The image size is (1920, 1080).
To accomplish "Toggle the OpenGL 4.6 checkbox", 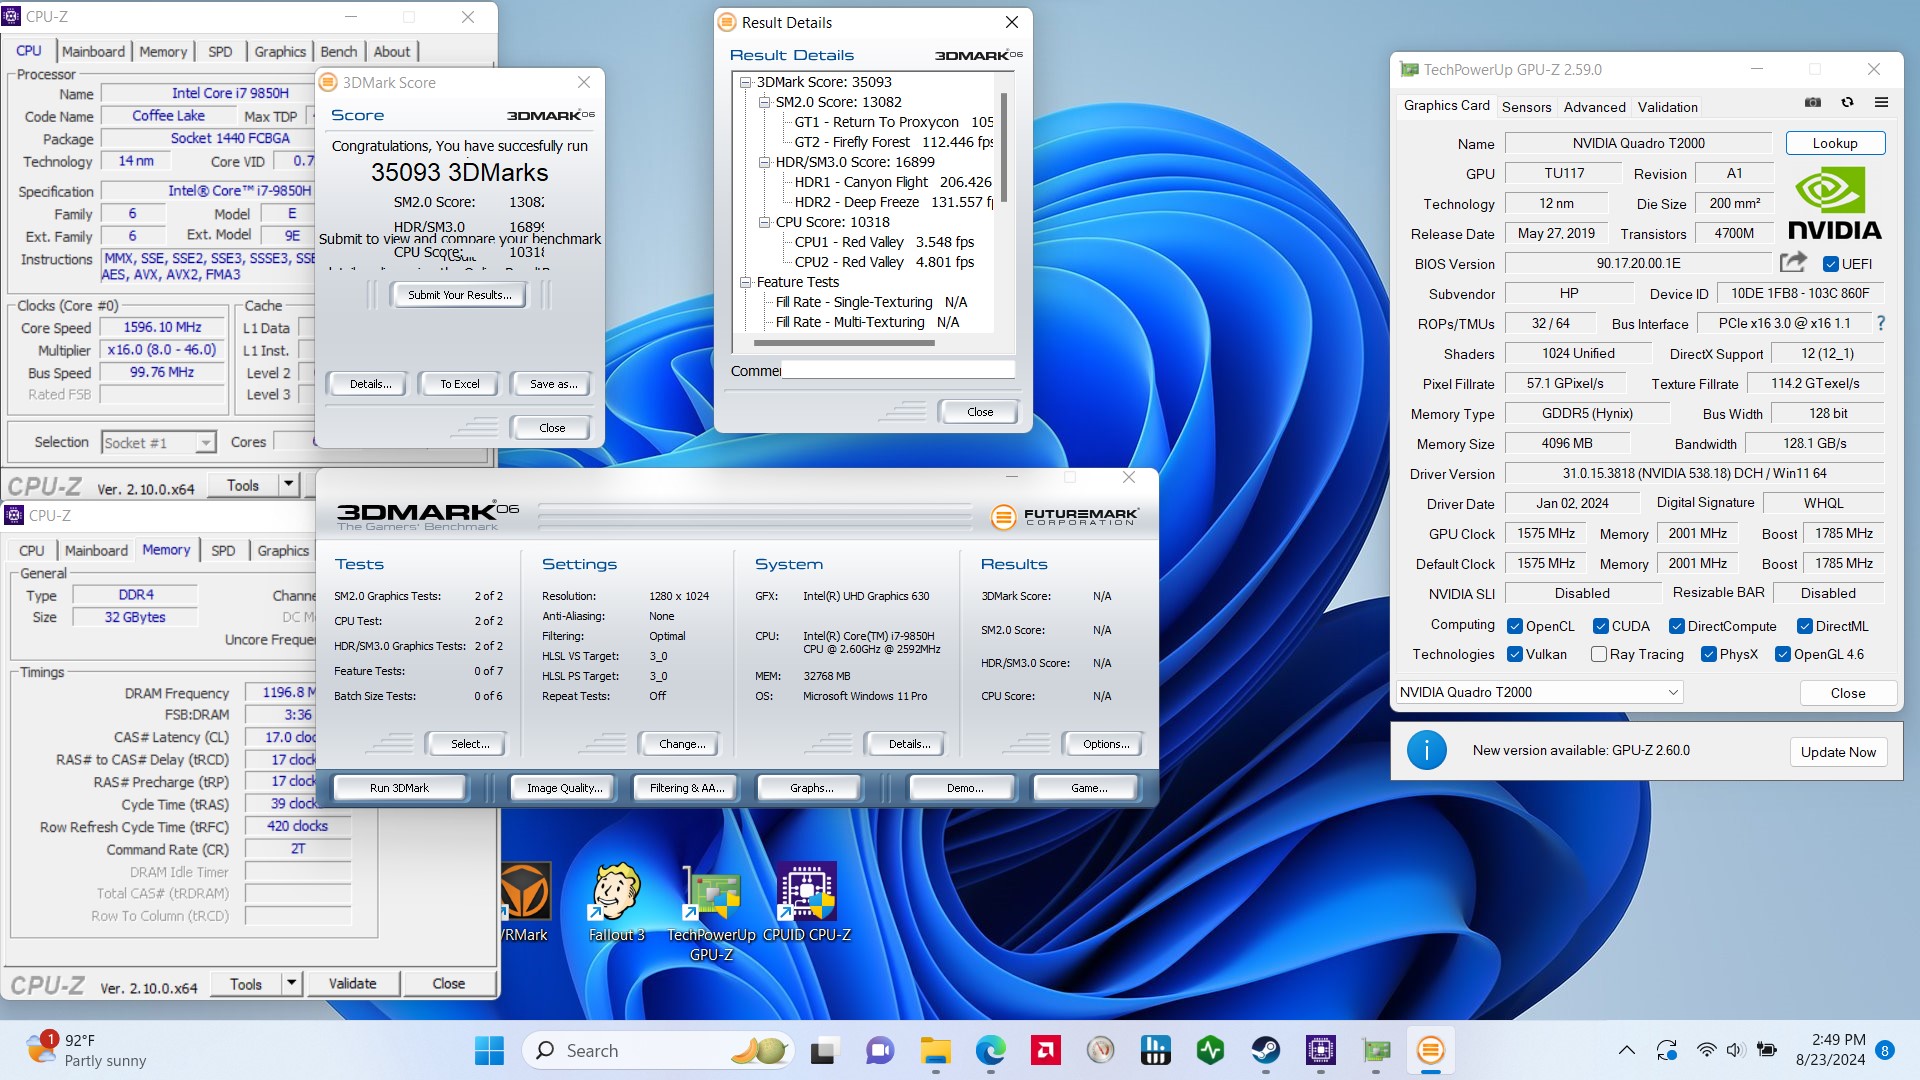I will coord(1782,654).
